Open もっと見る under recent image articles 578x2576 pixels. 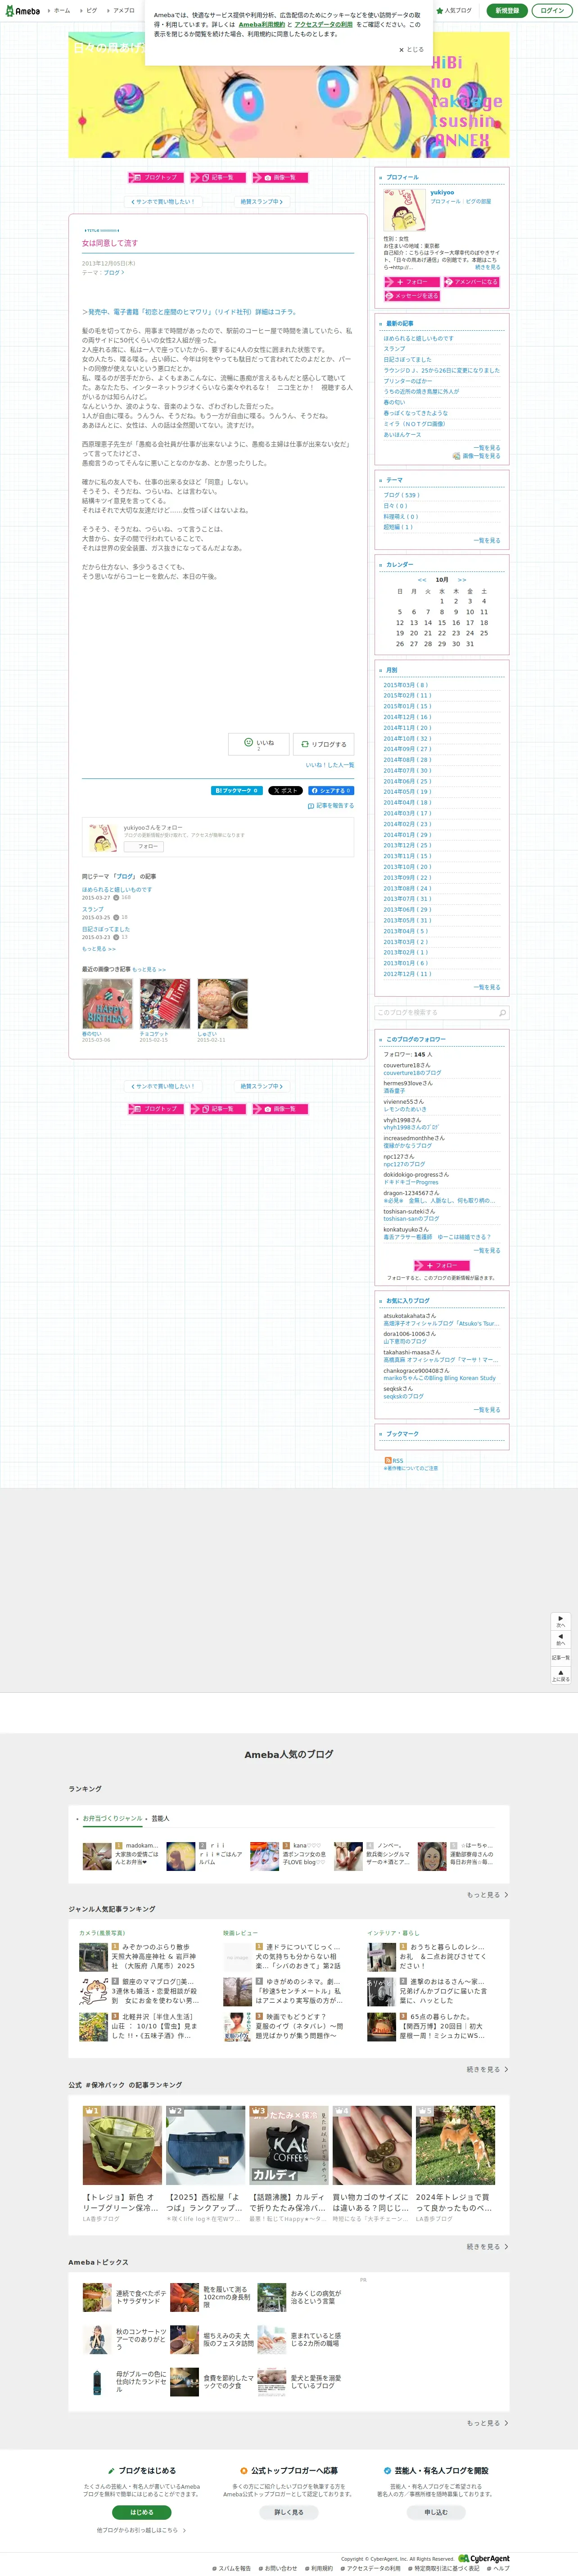[149, 969]
